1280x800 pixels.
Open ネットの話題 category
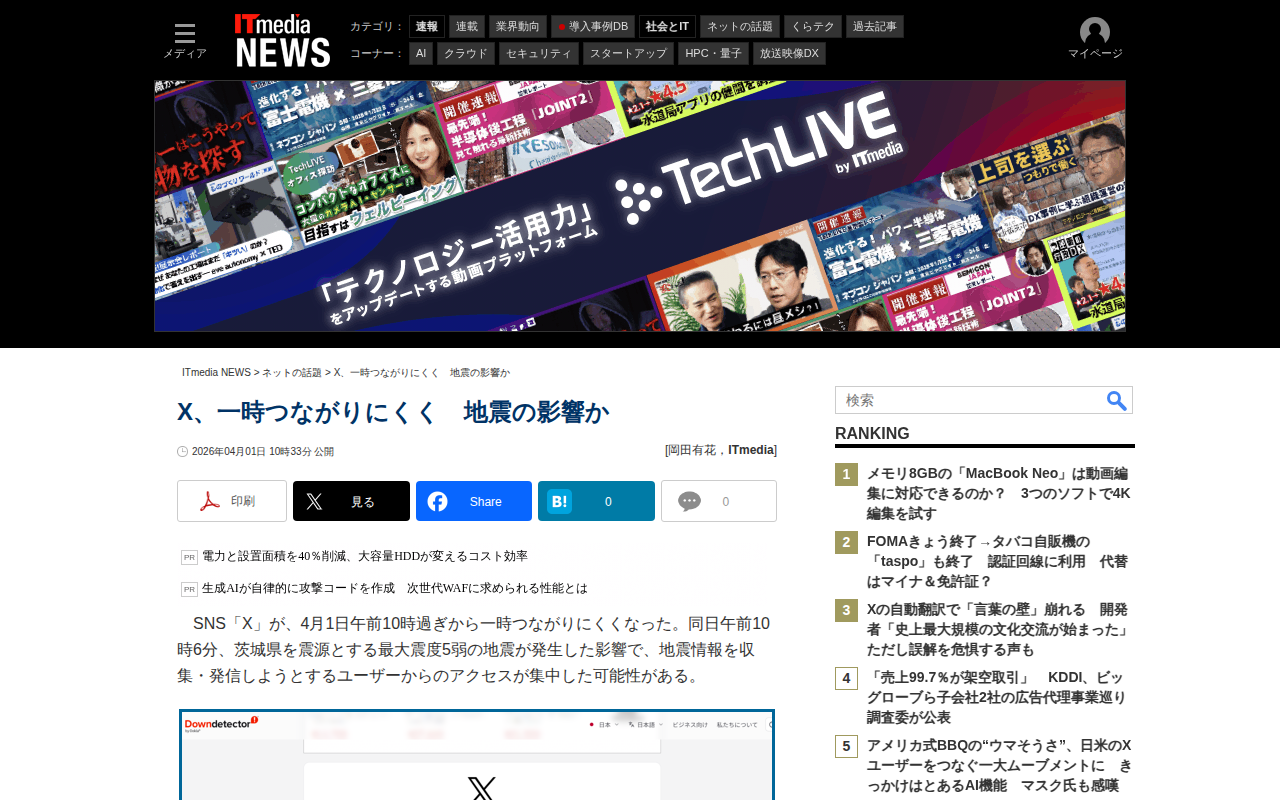(x=740, y=26)
